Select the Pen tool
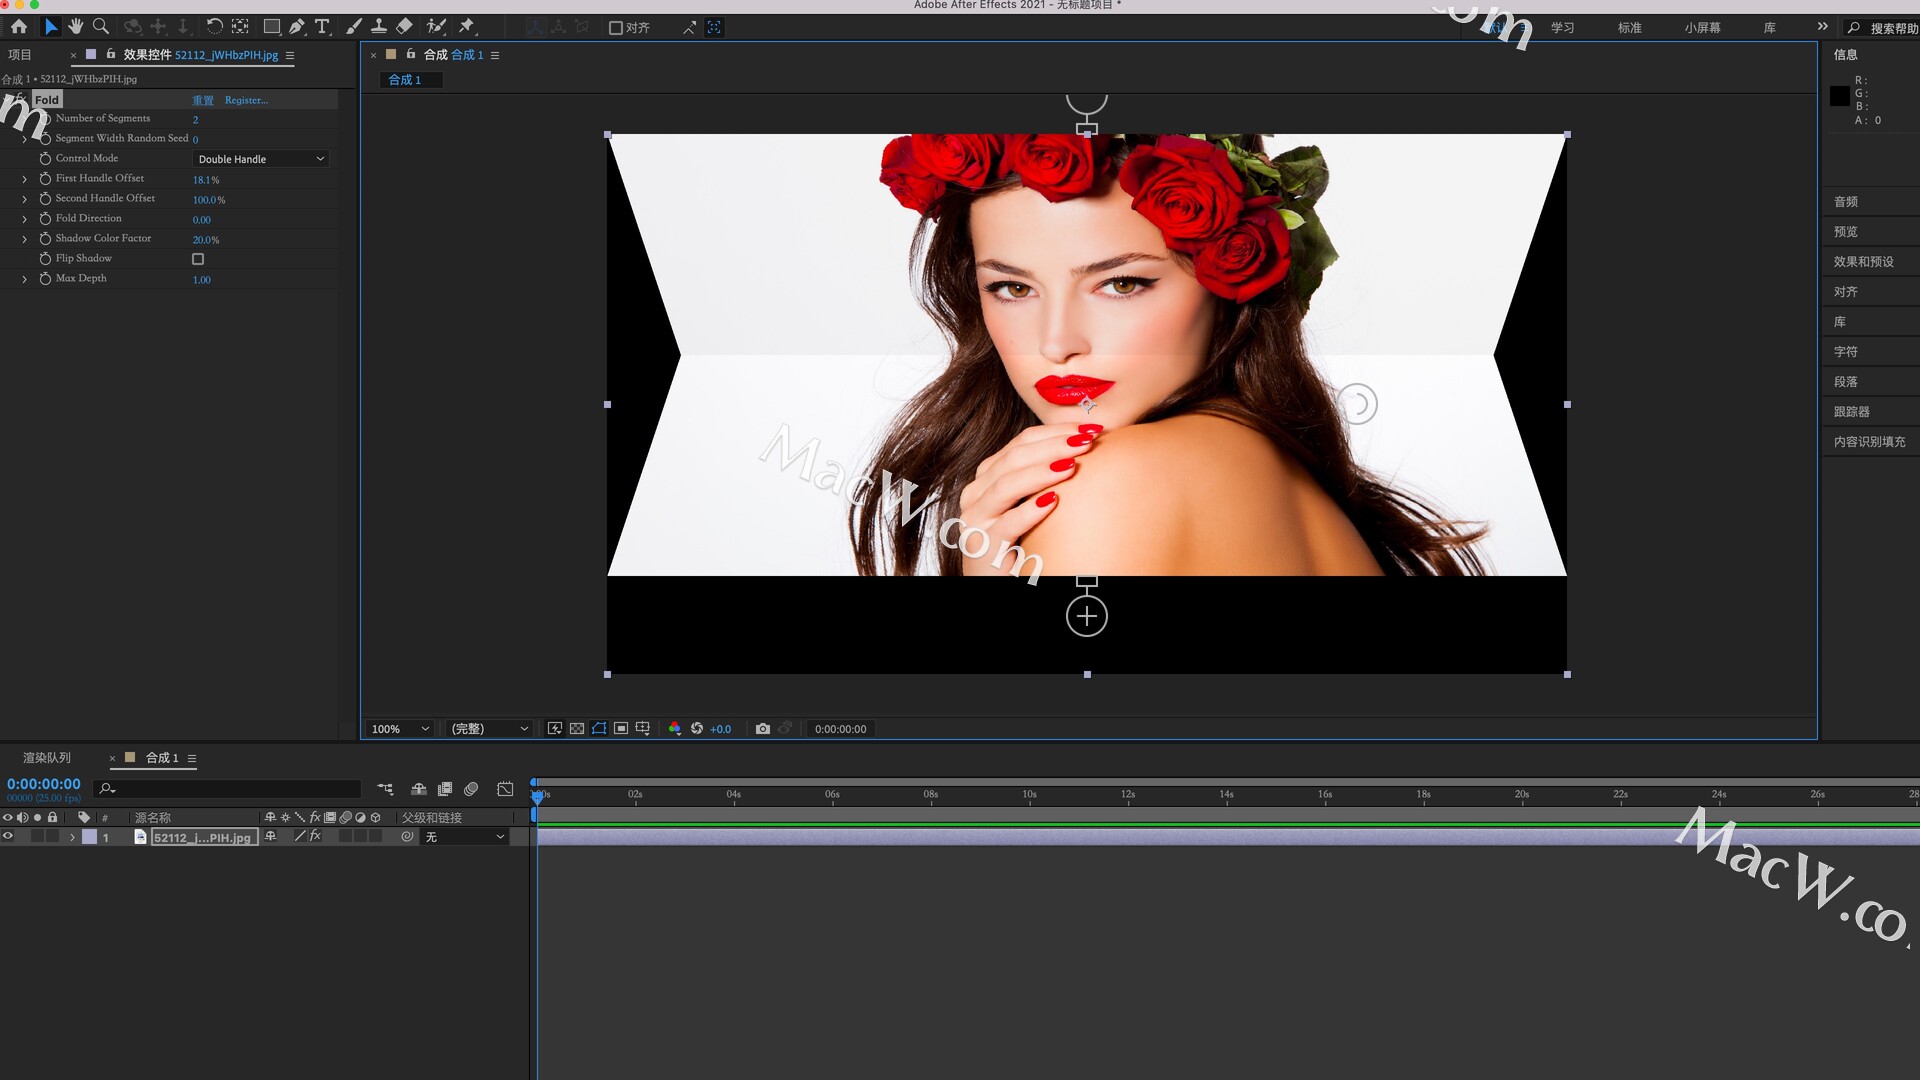1920x1080 pixels. point(297,27)
